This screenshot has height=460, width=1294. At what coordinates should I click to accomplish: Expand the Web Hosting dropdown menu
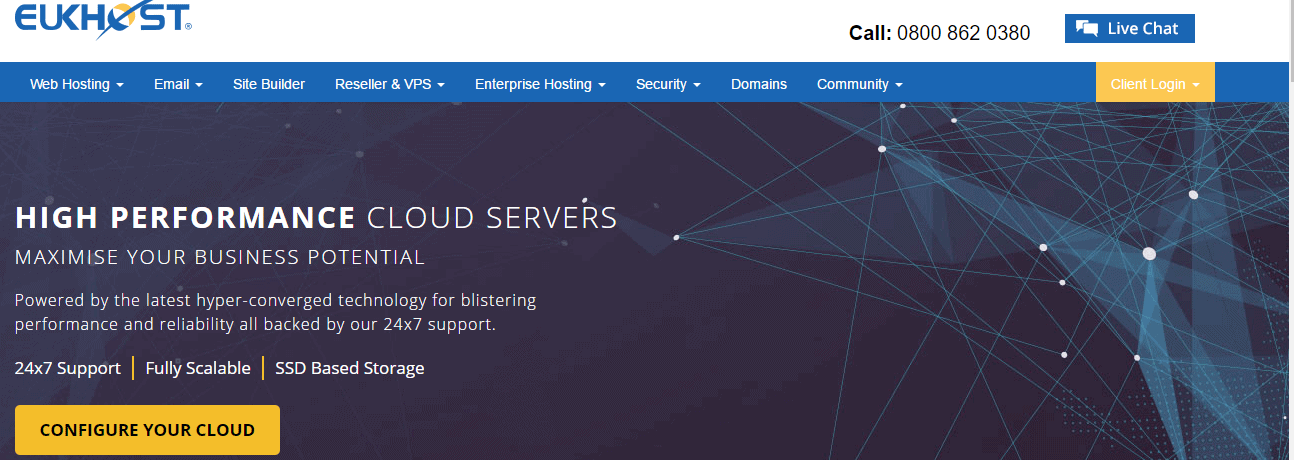coord(77,84)
